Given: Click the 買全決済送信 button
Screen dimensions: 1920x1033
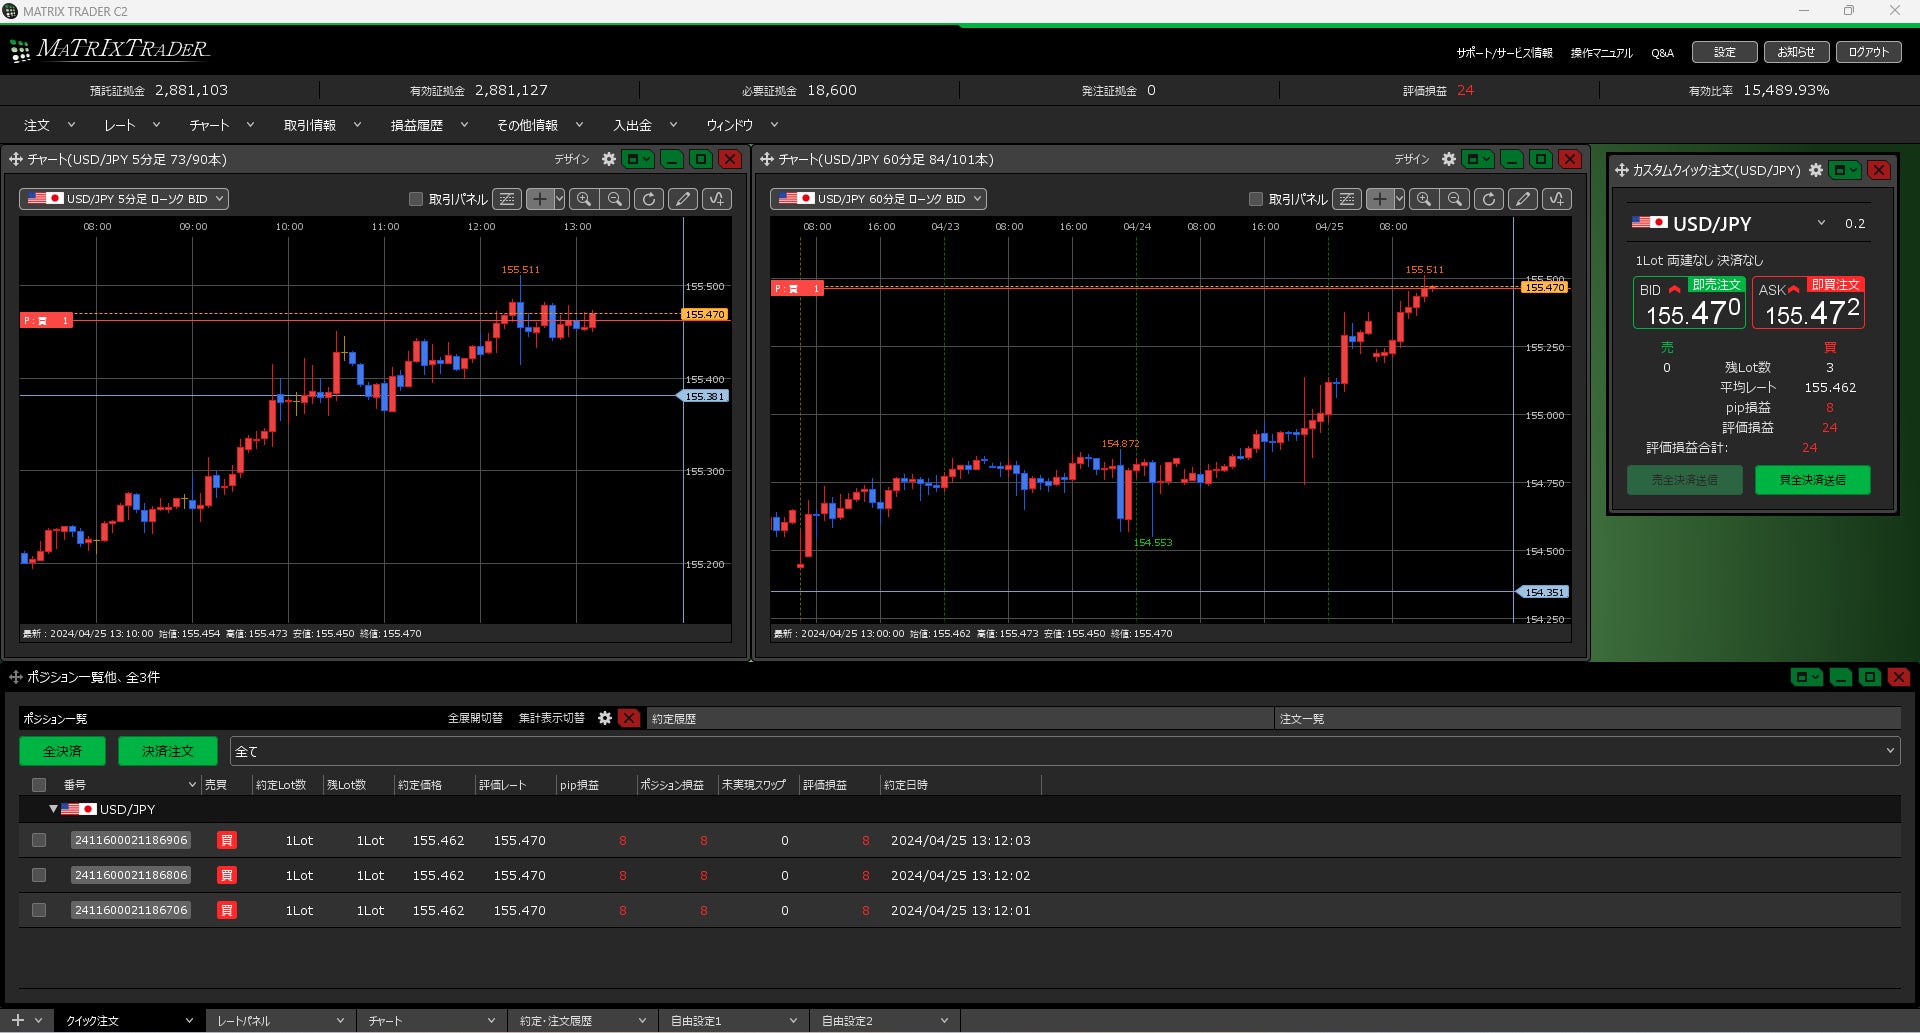Looking at the screenshot, I should coord(1812,480).
